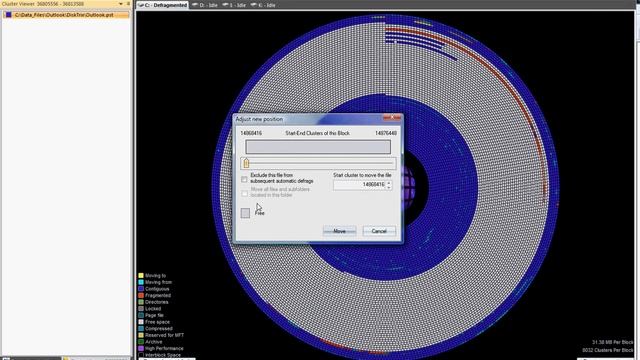
Task: Click the Locked gray legend swatch
Action: 141,309
